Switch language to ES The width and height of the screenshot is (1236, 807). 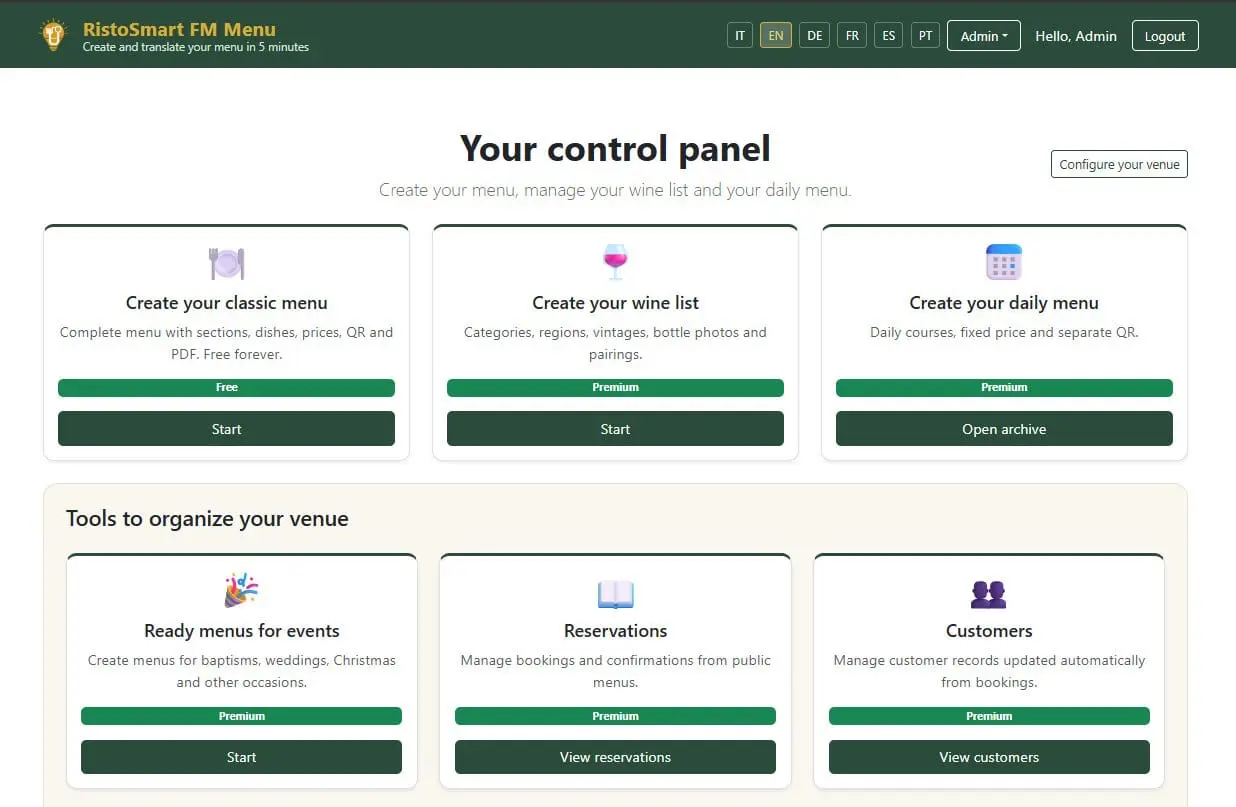pyautogui.click(x=889, y=35)
